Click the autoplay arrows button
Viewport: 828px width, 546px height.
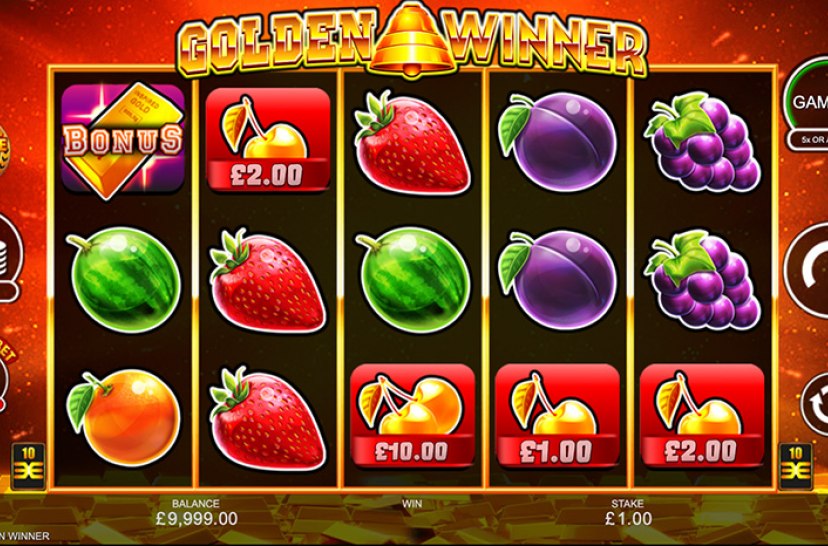815,405
